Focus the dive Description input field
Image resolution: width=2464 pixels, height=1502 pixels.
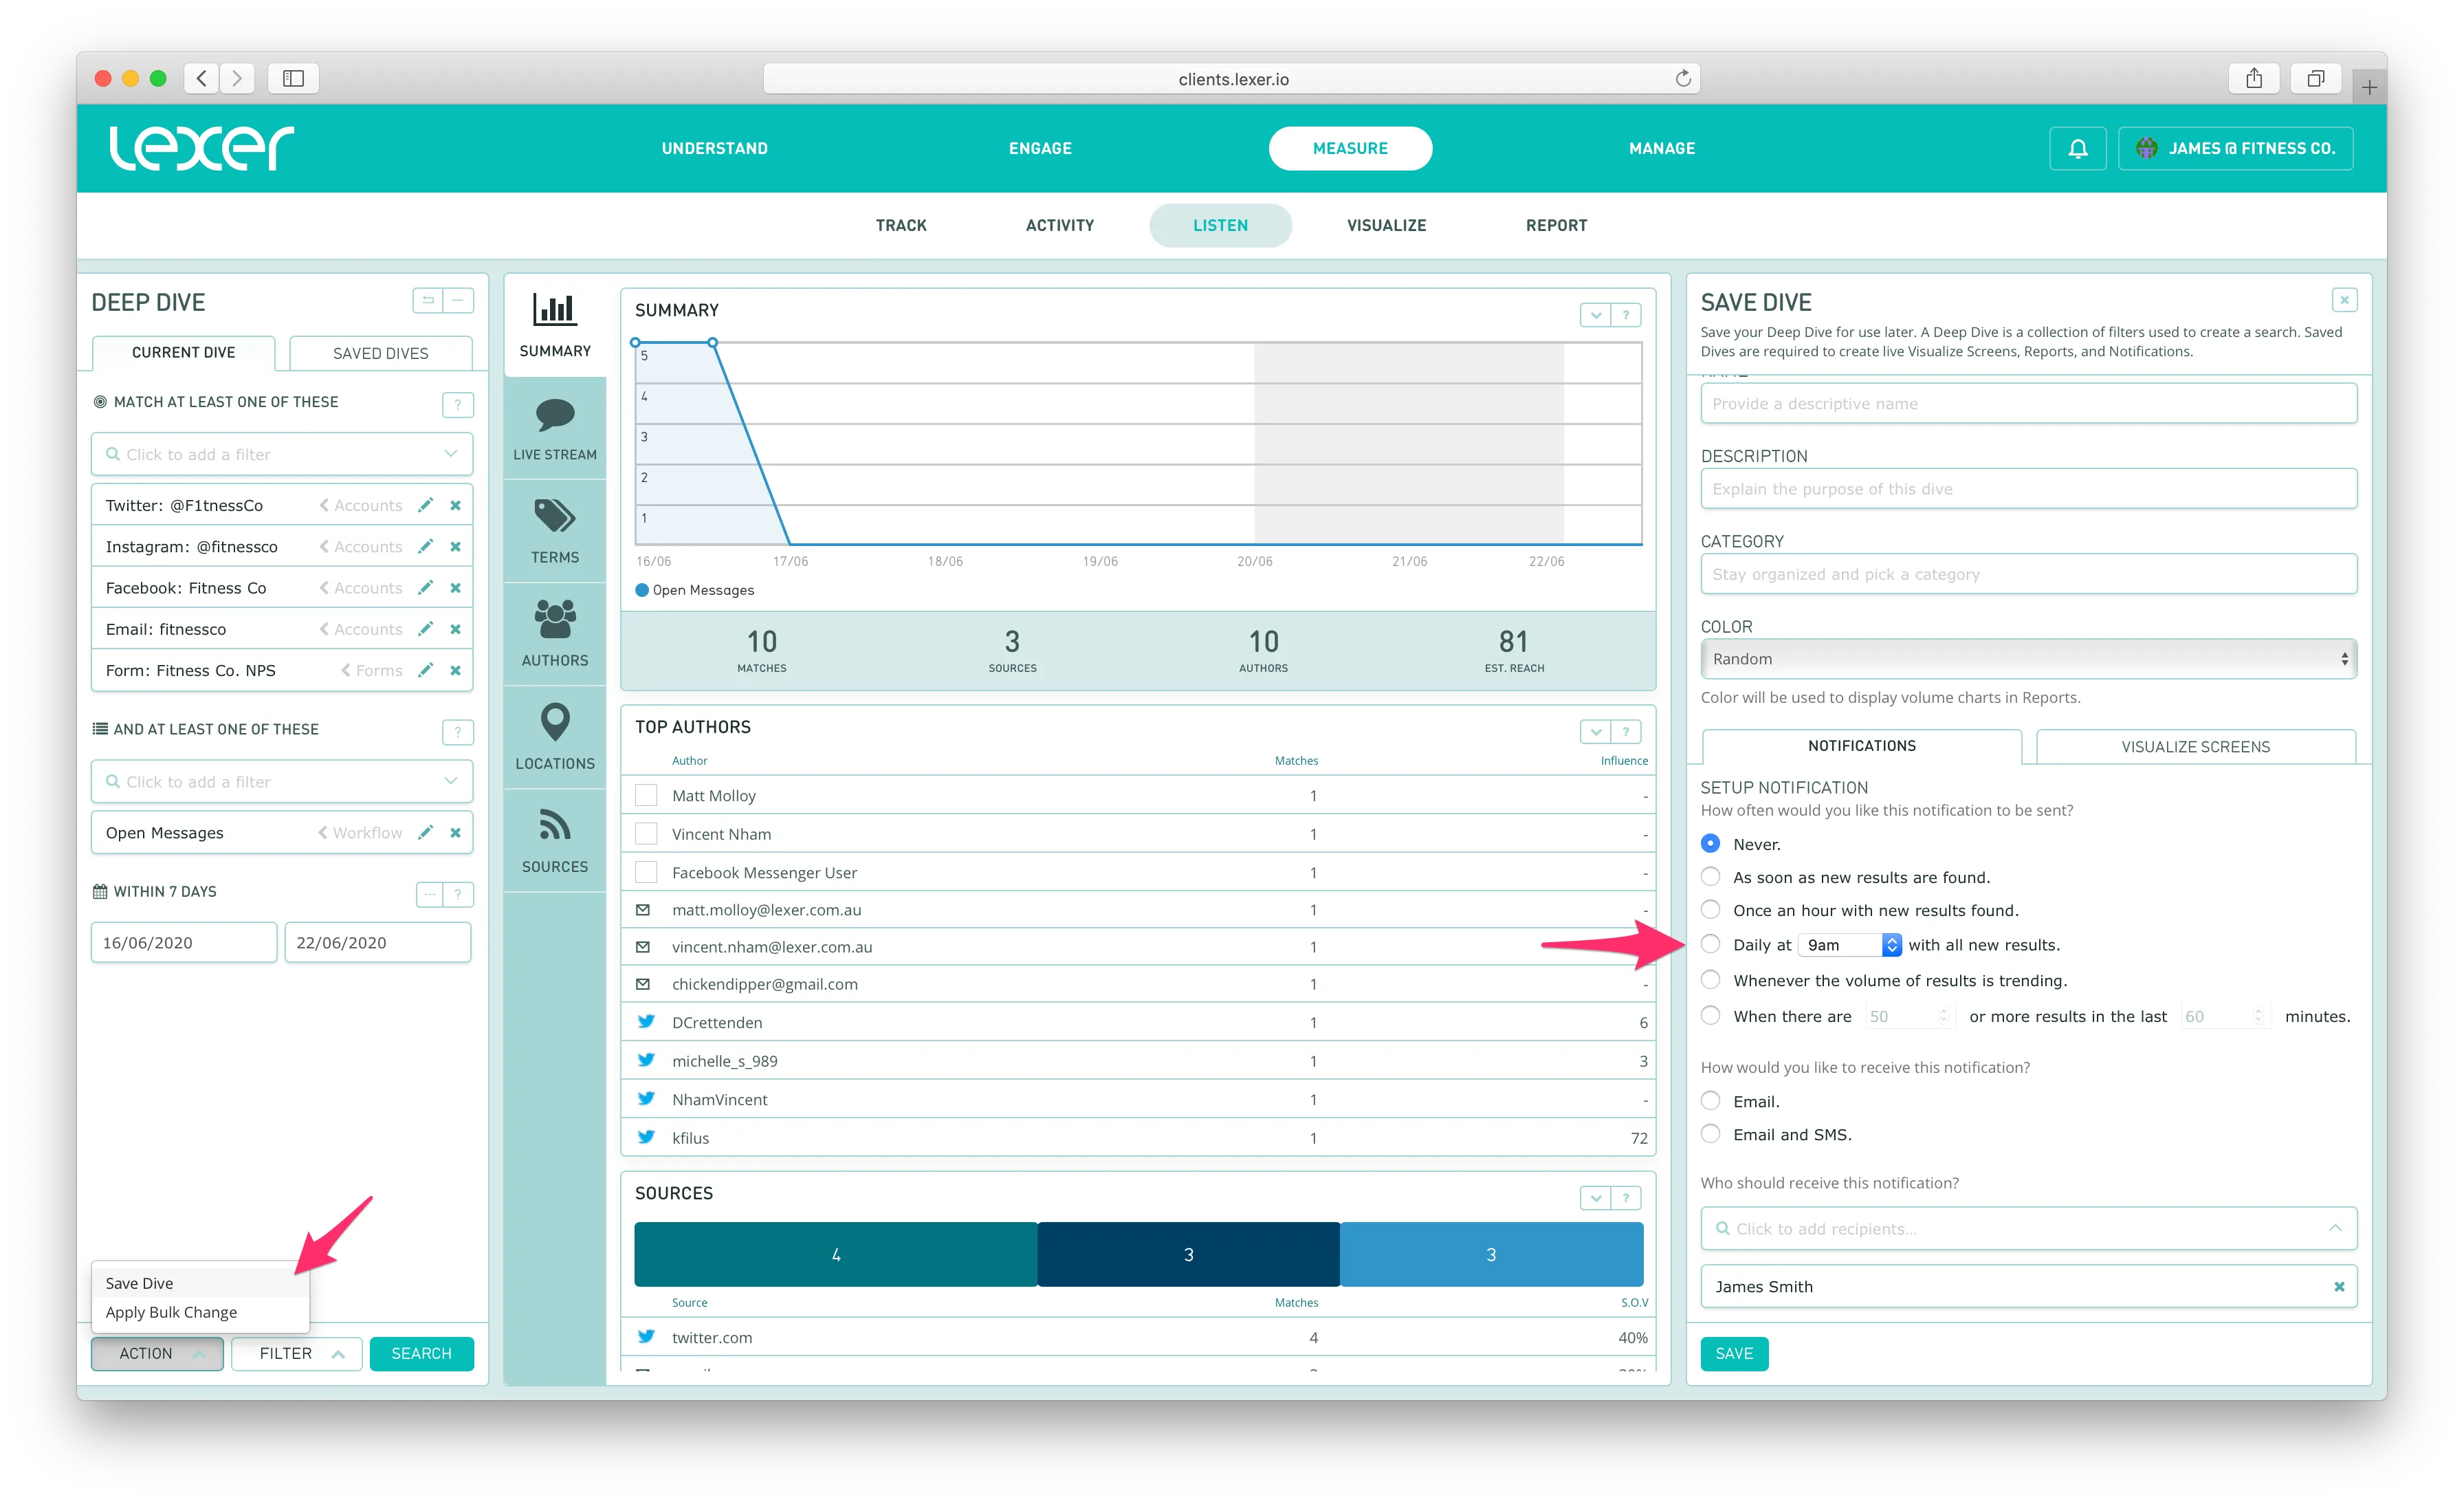[2027, 489]
